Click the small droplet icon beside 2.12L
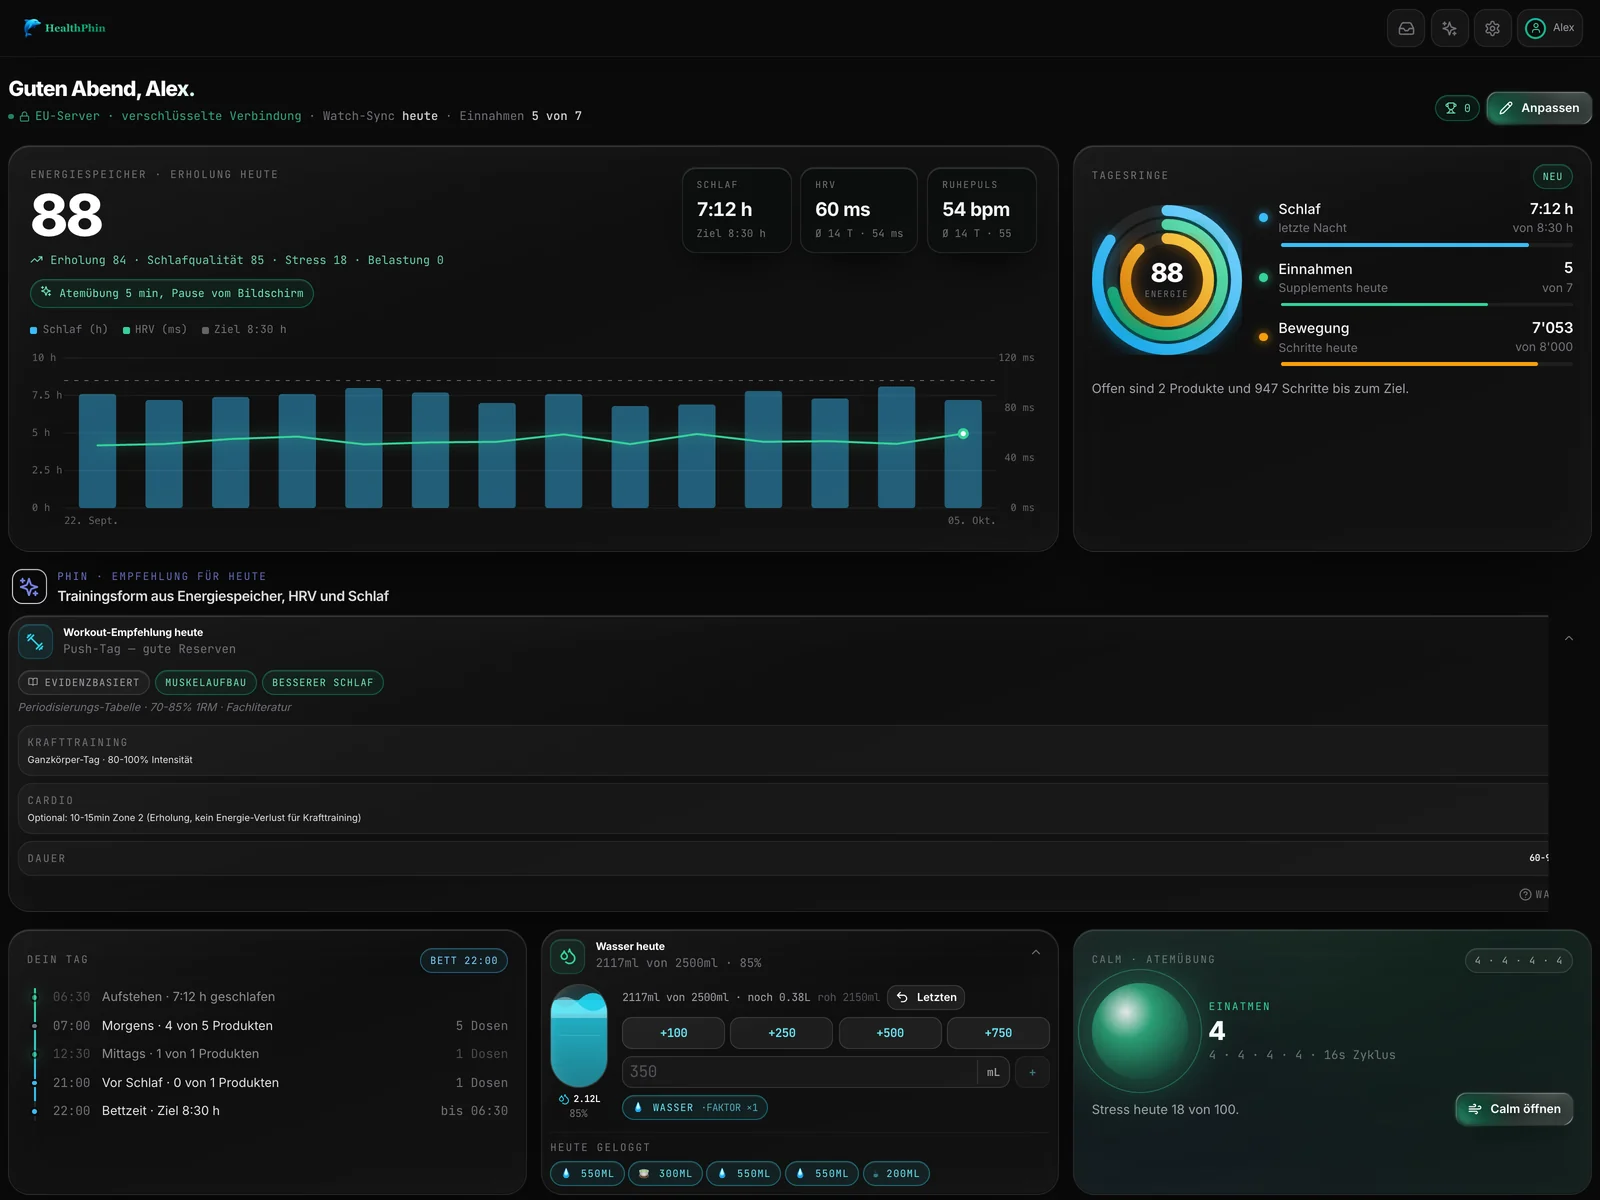This screenshot has width=1600, height=1200. [564, 1099]
